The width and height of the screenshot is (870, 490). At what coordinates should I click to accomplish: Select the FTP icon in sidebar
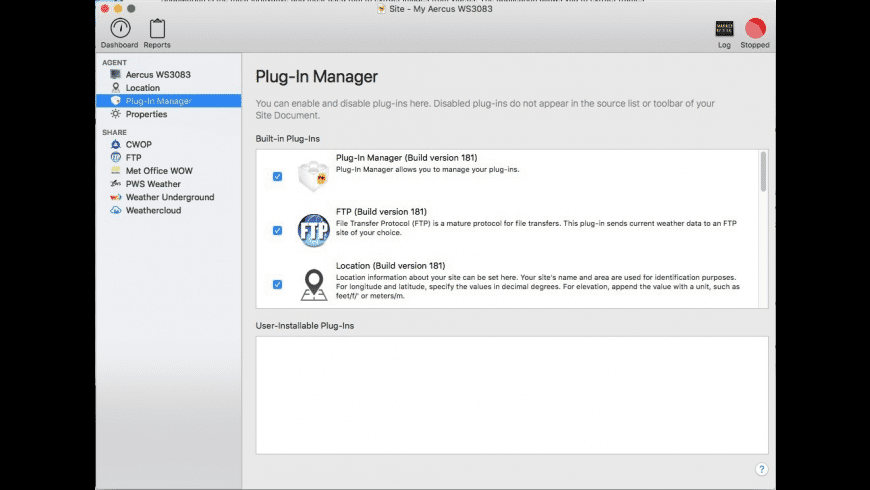(116, 158)
